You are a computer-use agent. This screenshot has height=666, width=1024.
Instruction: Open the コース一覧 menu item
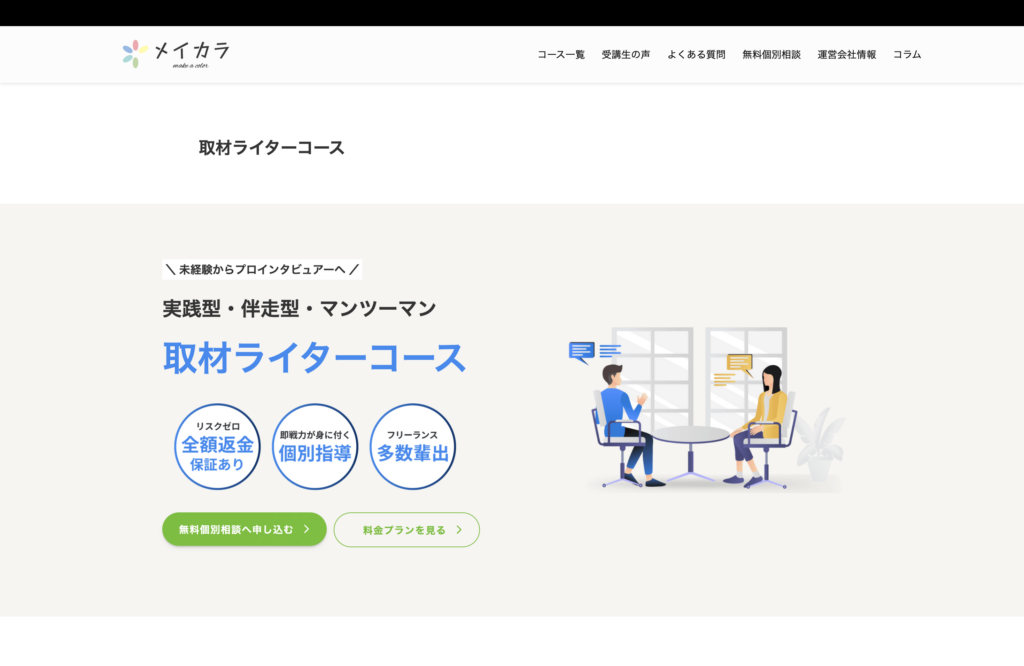tap(561, 55)
